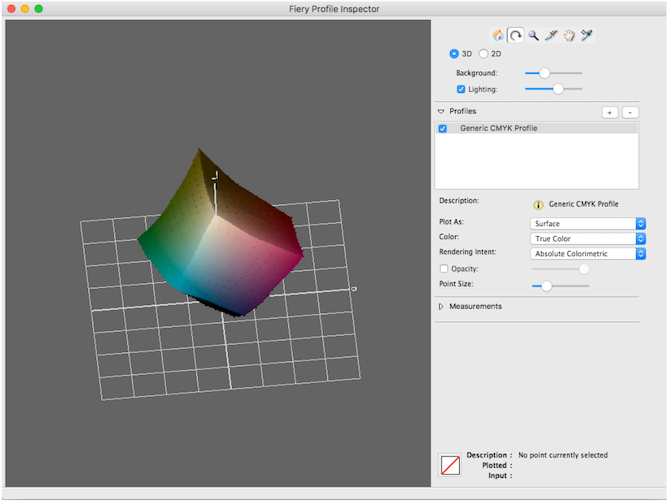Click the info icon beside Generic CMYK Profile

click(x=538, y=205)
